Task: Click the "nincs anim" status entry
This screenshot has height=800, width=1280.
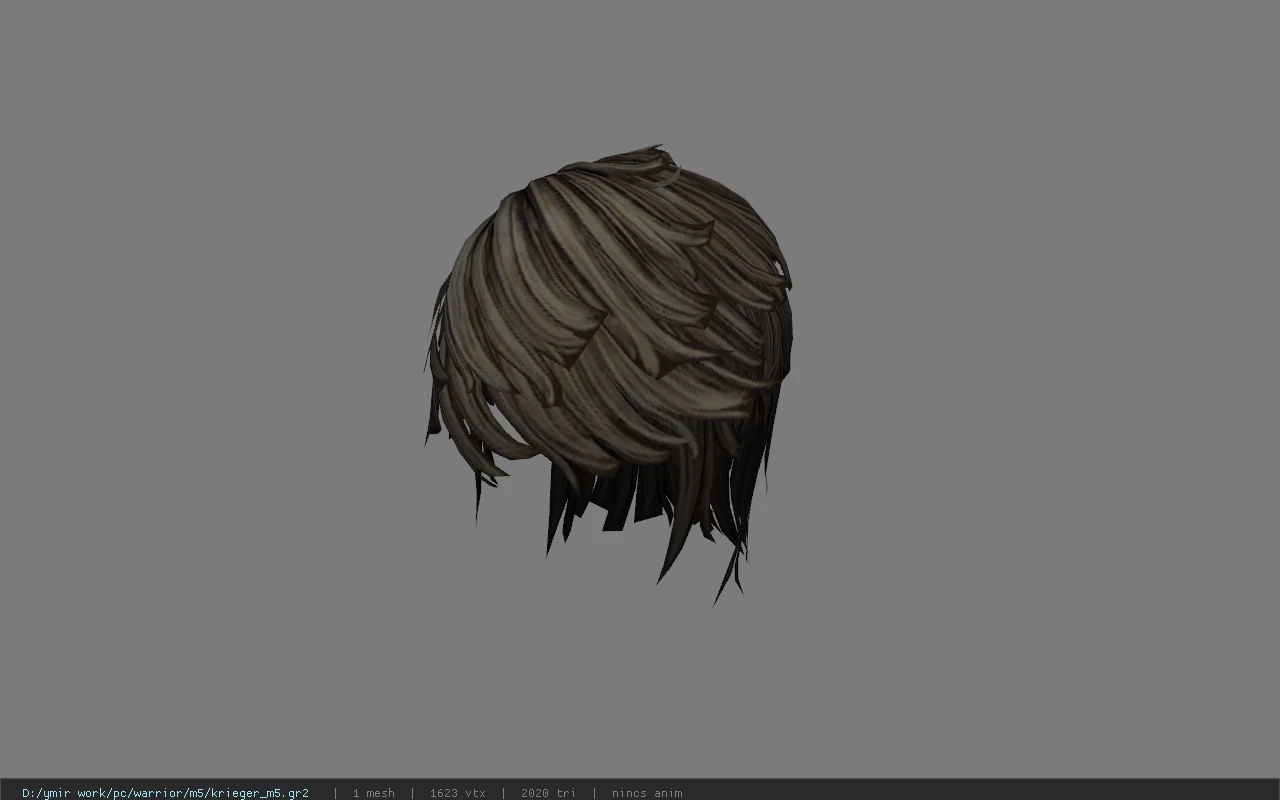Action: 647,793
